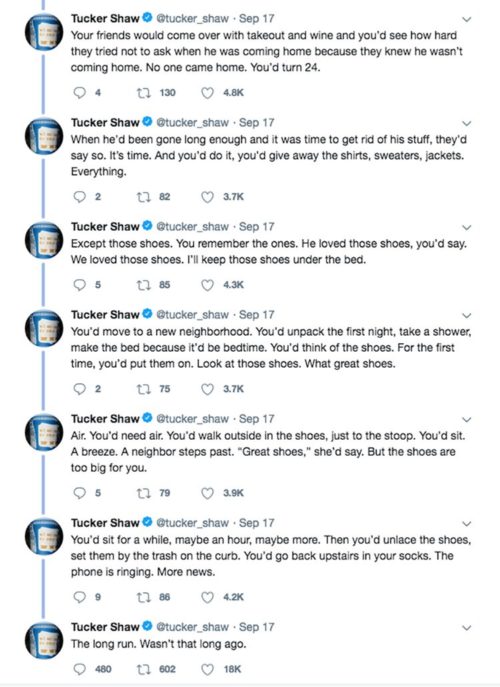Open Tucker Shaw name on the last tweet
This screenshot has height=687, width=500.
(x=105, y=627)
